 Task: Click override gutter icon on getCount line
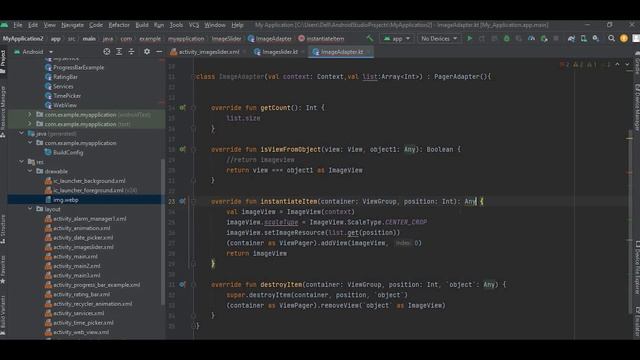click(x=182, y=108)
